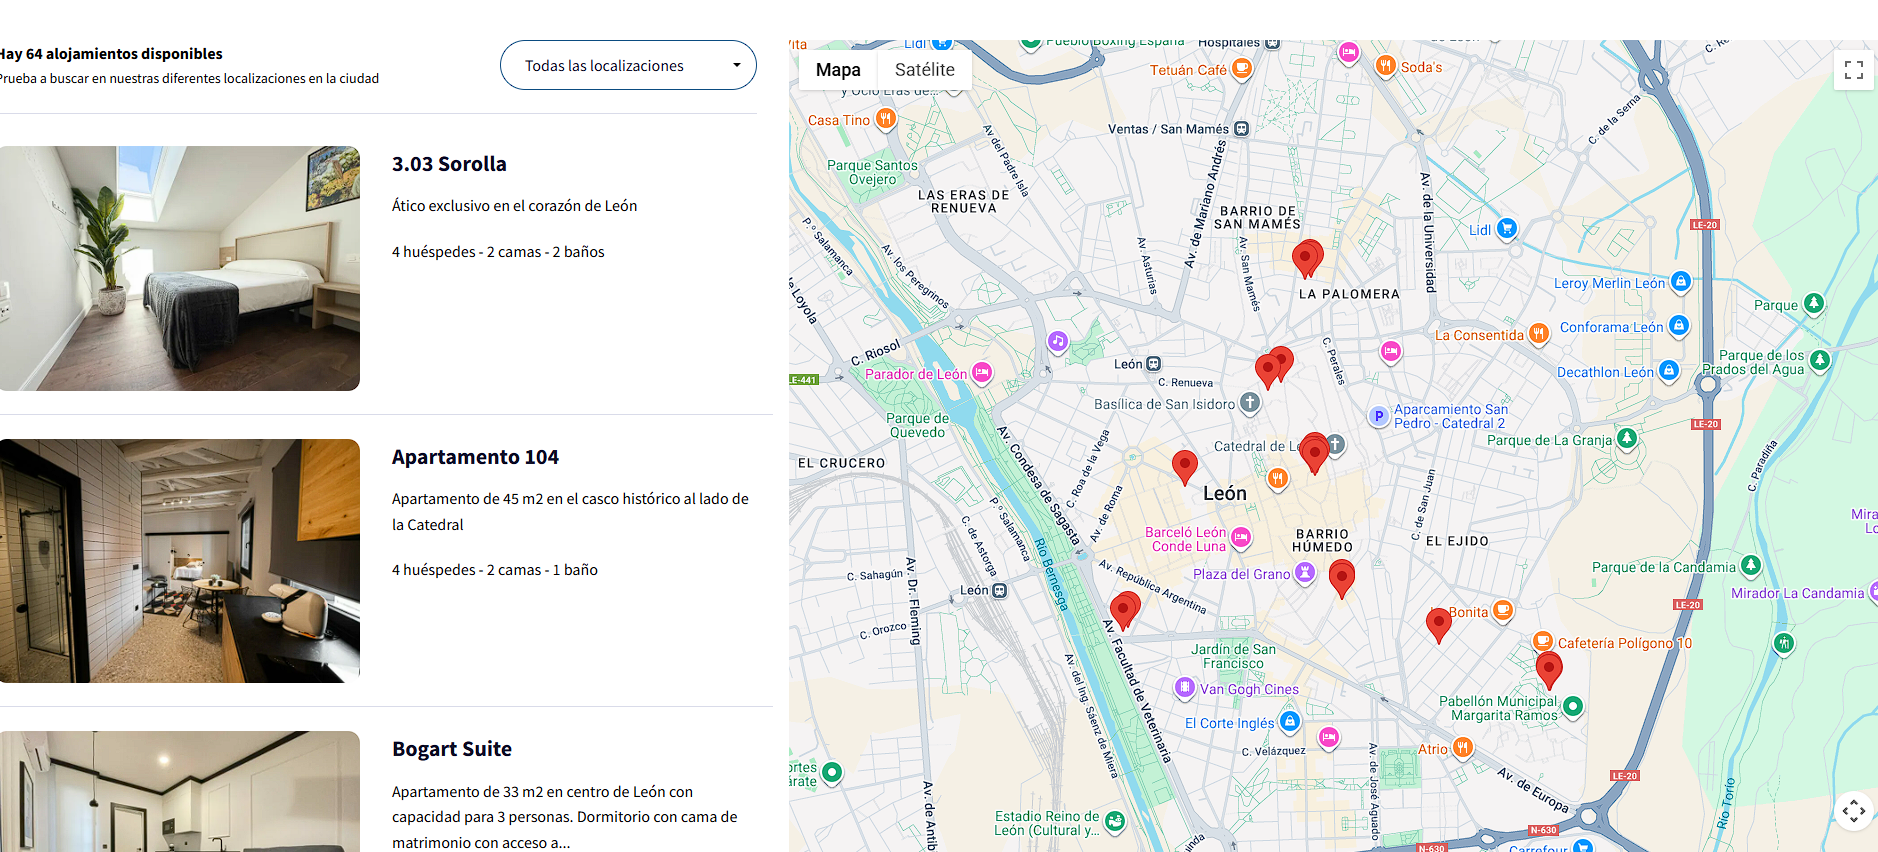
Task: Click the Tetuán Café map icon
Action: point(1242,68)
